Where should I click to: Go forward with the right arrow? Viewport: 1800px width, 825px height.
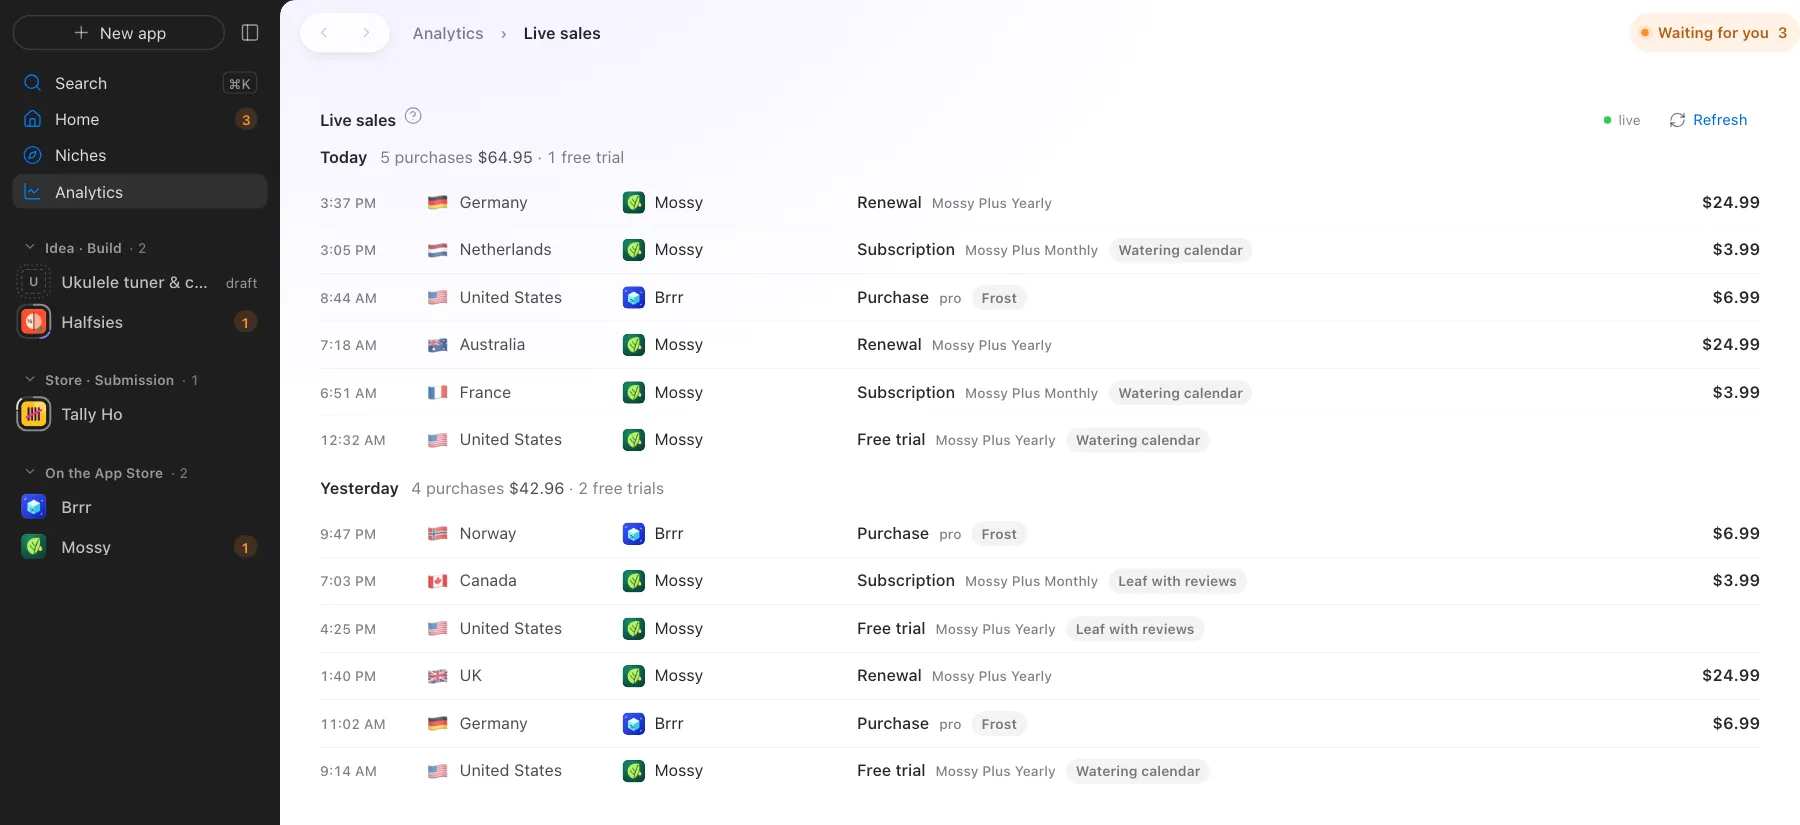366,33
